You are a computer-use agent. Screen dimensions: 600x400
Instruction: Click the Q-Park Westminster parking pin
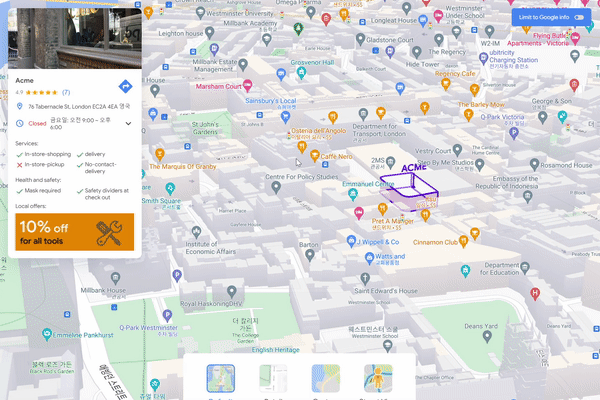[x=167, y=315]
